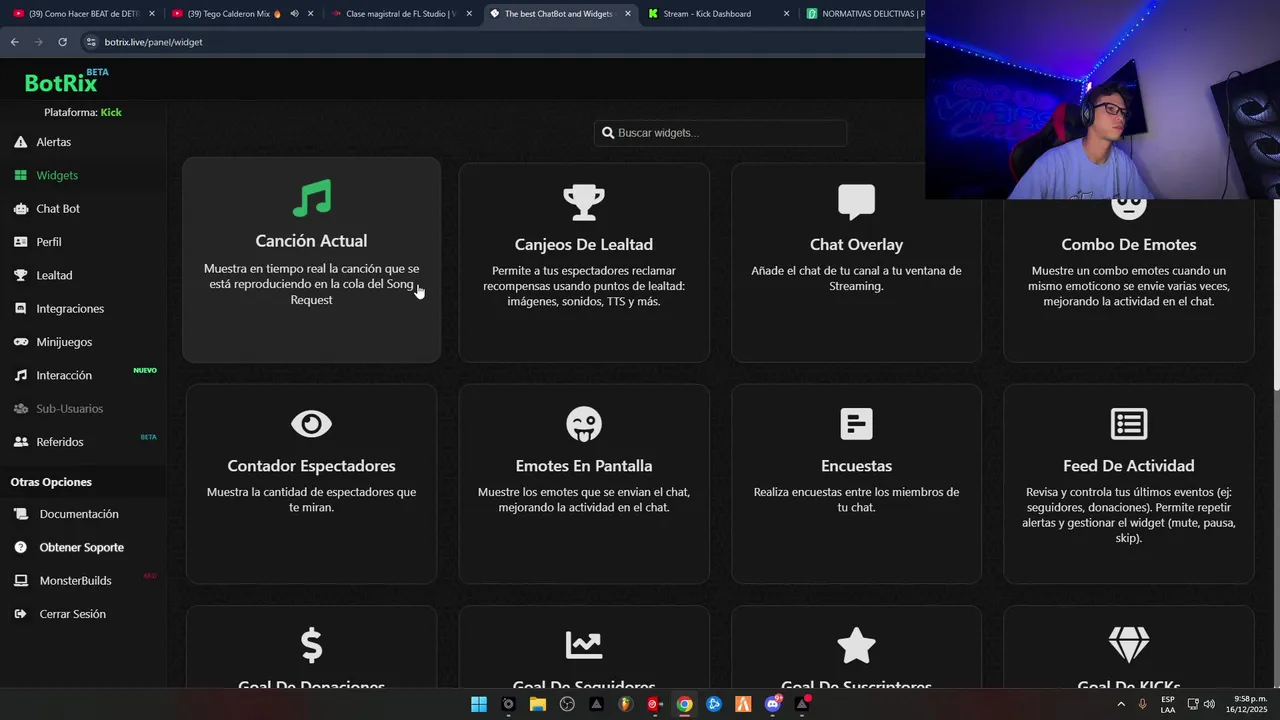
Task: Open Lealtad with the trophy sidebar icon
Action: coord(20,275)
